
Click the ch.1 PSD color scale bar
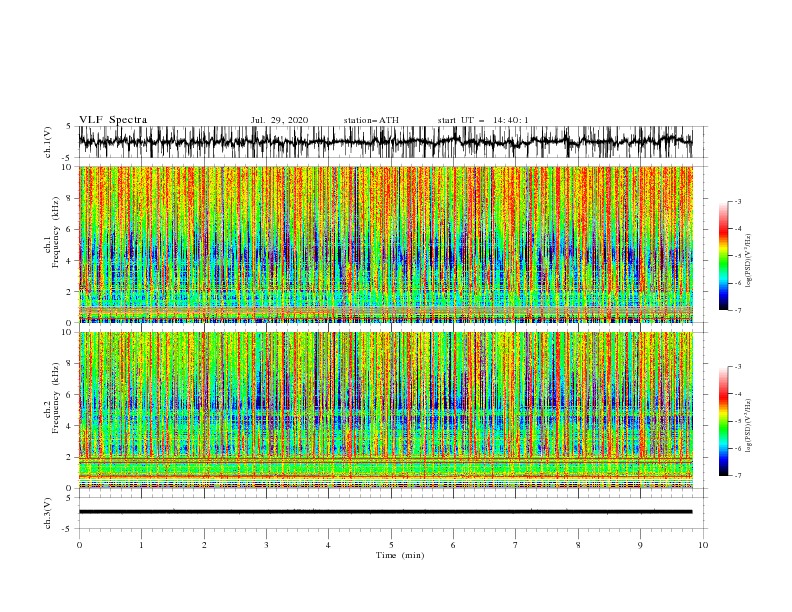tap(723, 256)
